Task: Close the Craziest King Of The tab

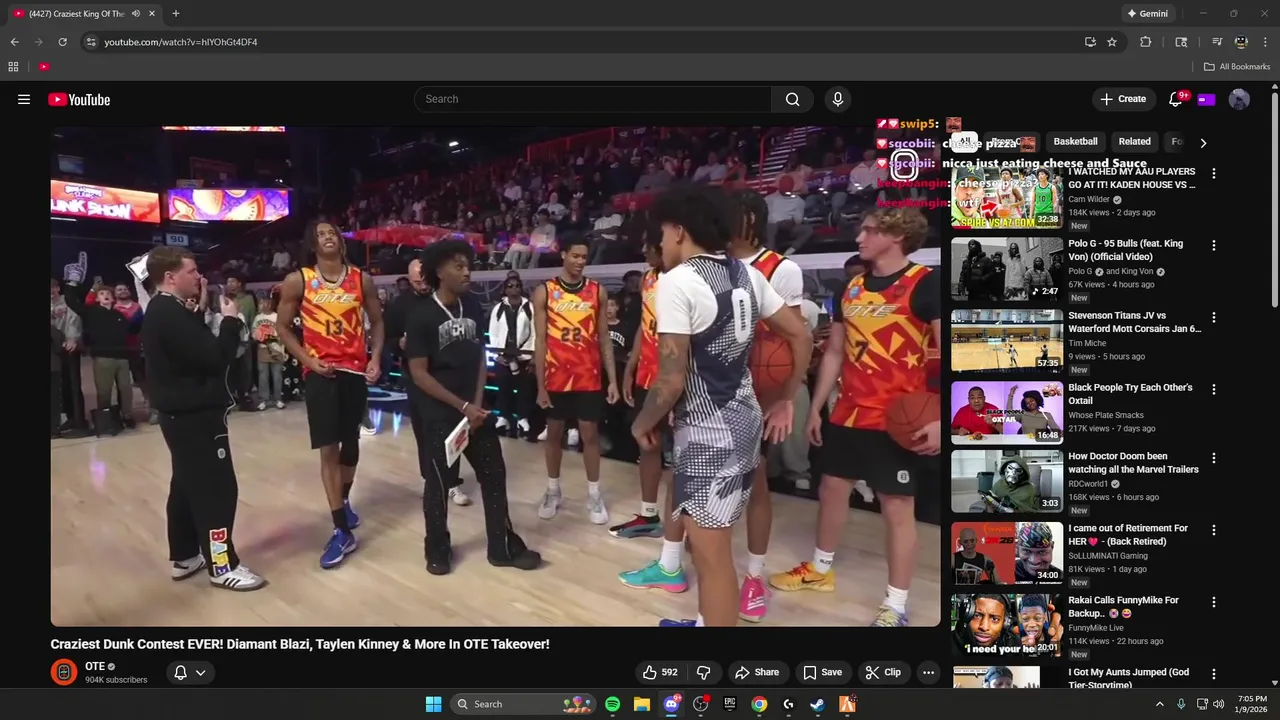Action: tap(152, 14)
